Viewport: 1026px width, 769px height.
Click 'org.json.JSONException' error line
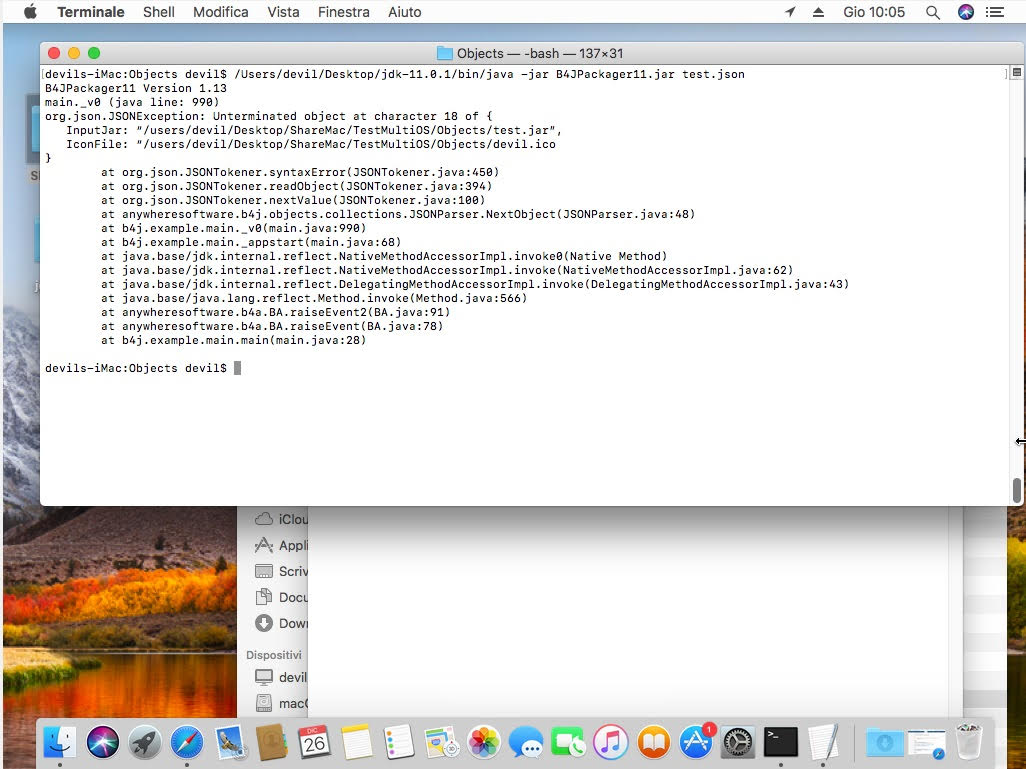[x=269, y=116]
